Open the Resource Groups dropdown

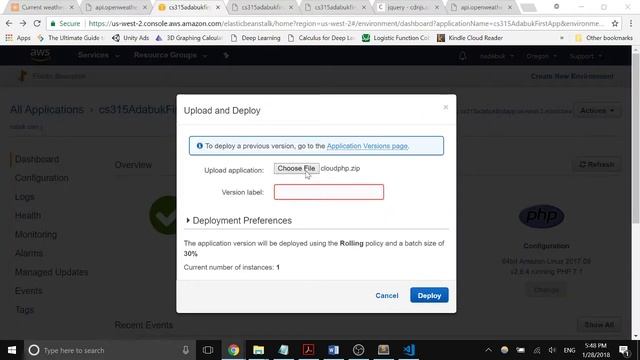point(170,55)
